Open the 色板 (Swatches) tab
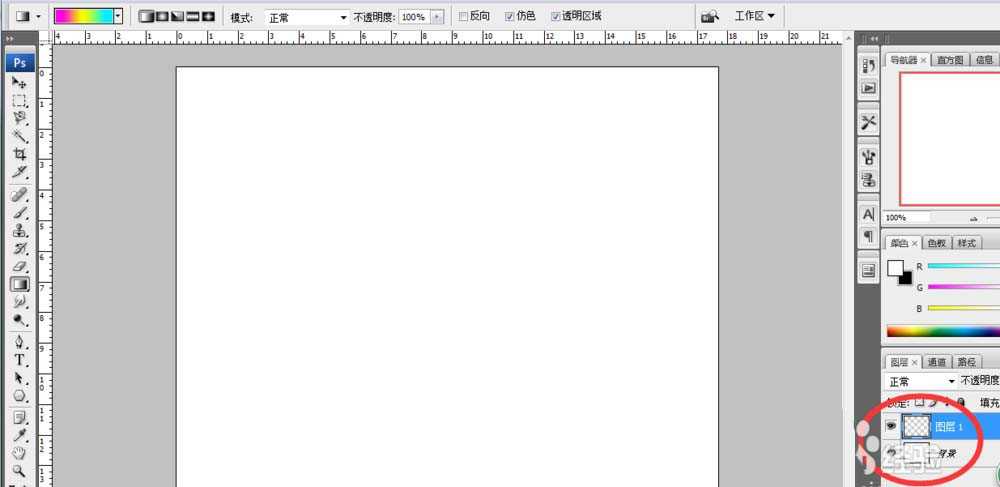The height and width of the screenshot is (487, 1000). coord(936,243)
